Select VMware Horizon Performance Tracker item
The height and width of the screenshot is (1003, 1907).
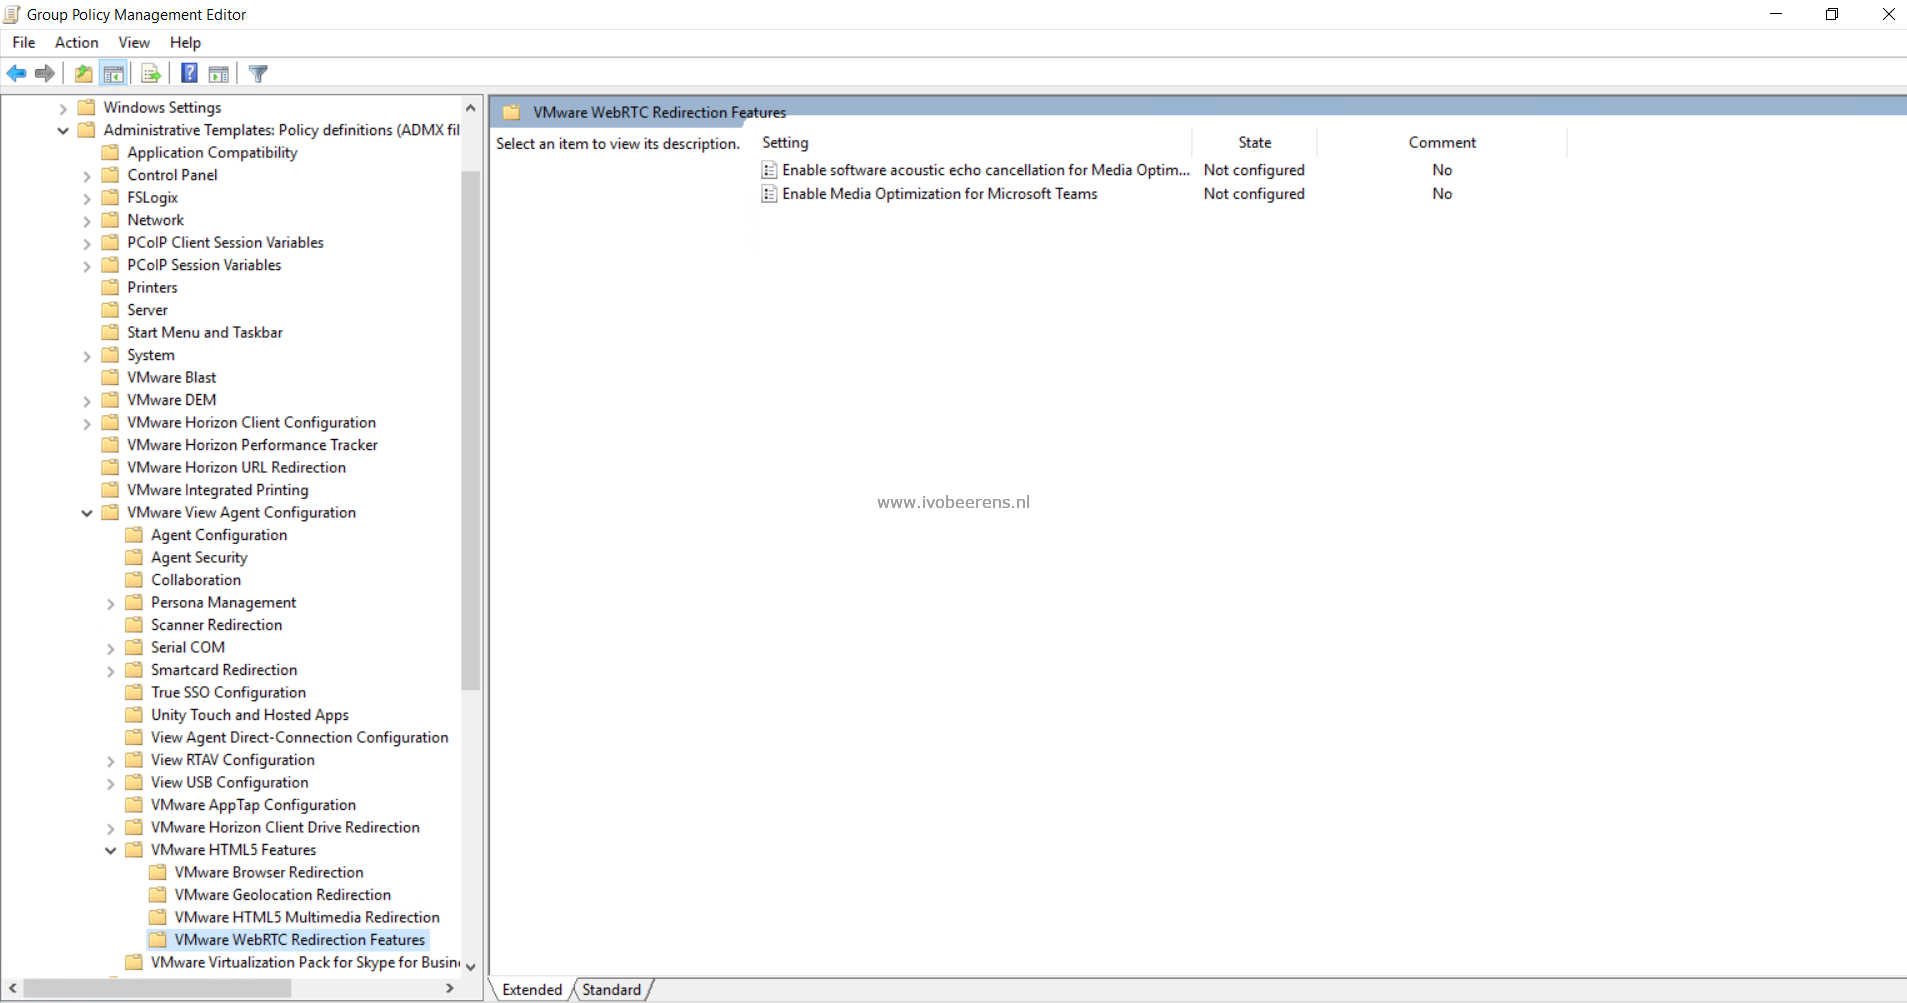253,445
